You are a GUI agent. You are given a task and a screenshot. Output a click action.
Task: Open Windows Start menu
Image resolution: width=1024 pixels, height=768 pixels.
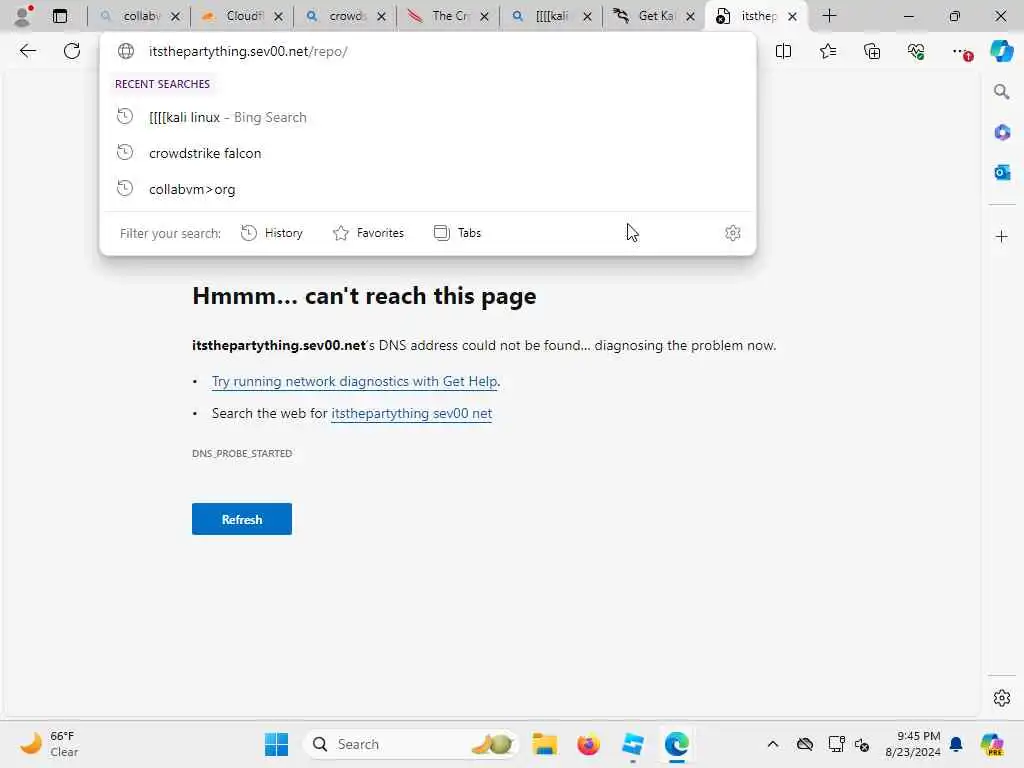click(x=276, y=744)
